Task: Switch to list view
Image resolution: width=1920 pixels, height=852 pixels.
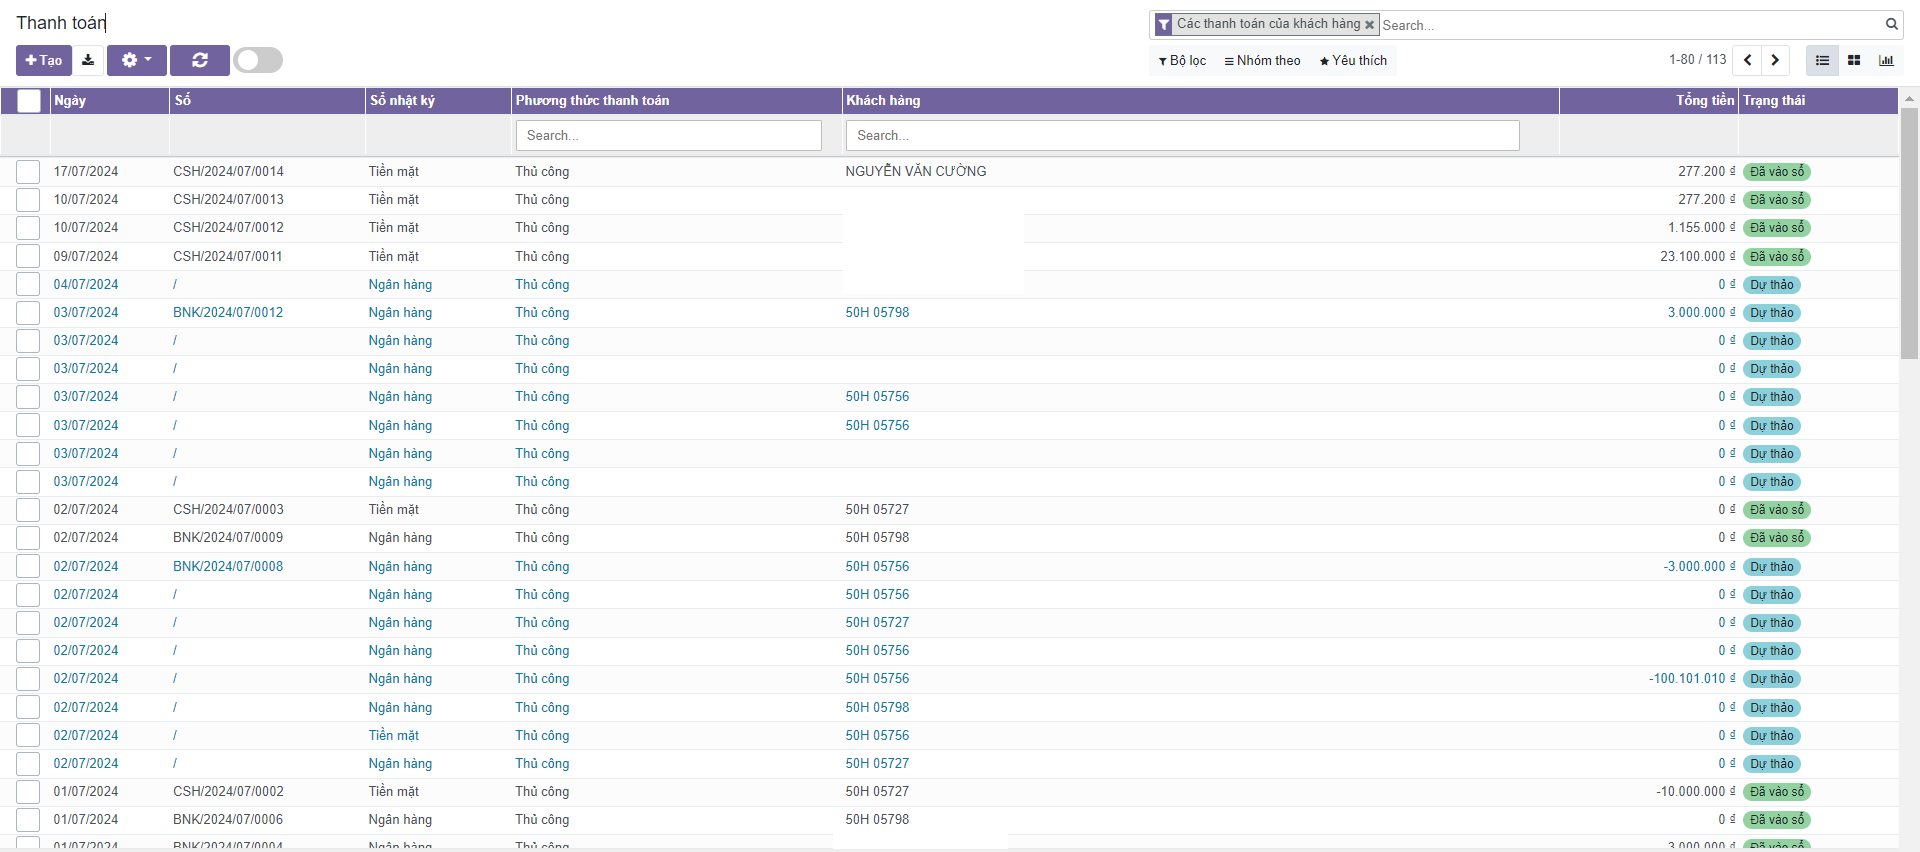Action: pyautogui.click(x=1822, y=60)
